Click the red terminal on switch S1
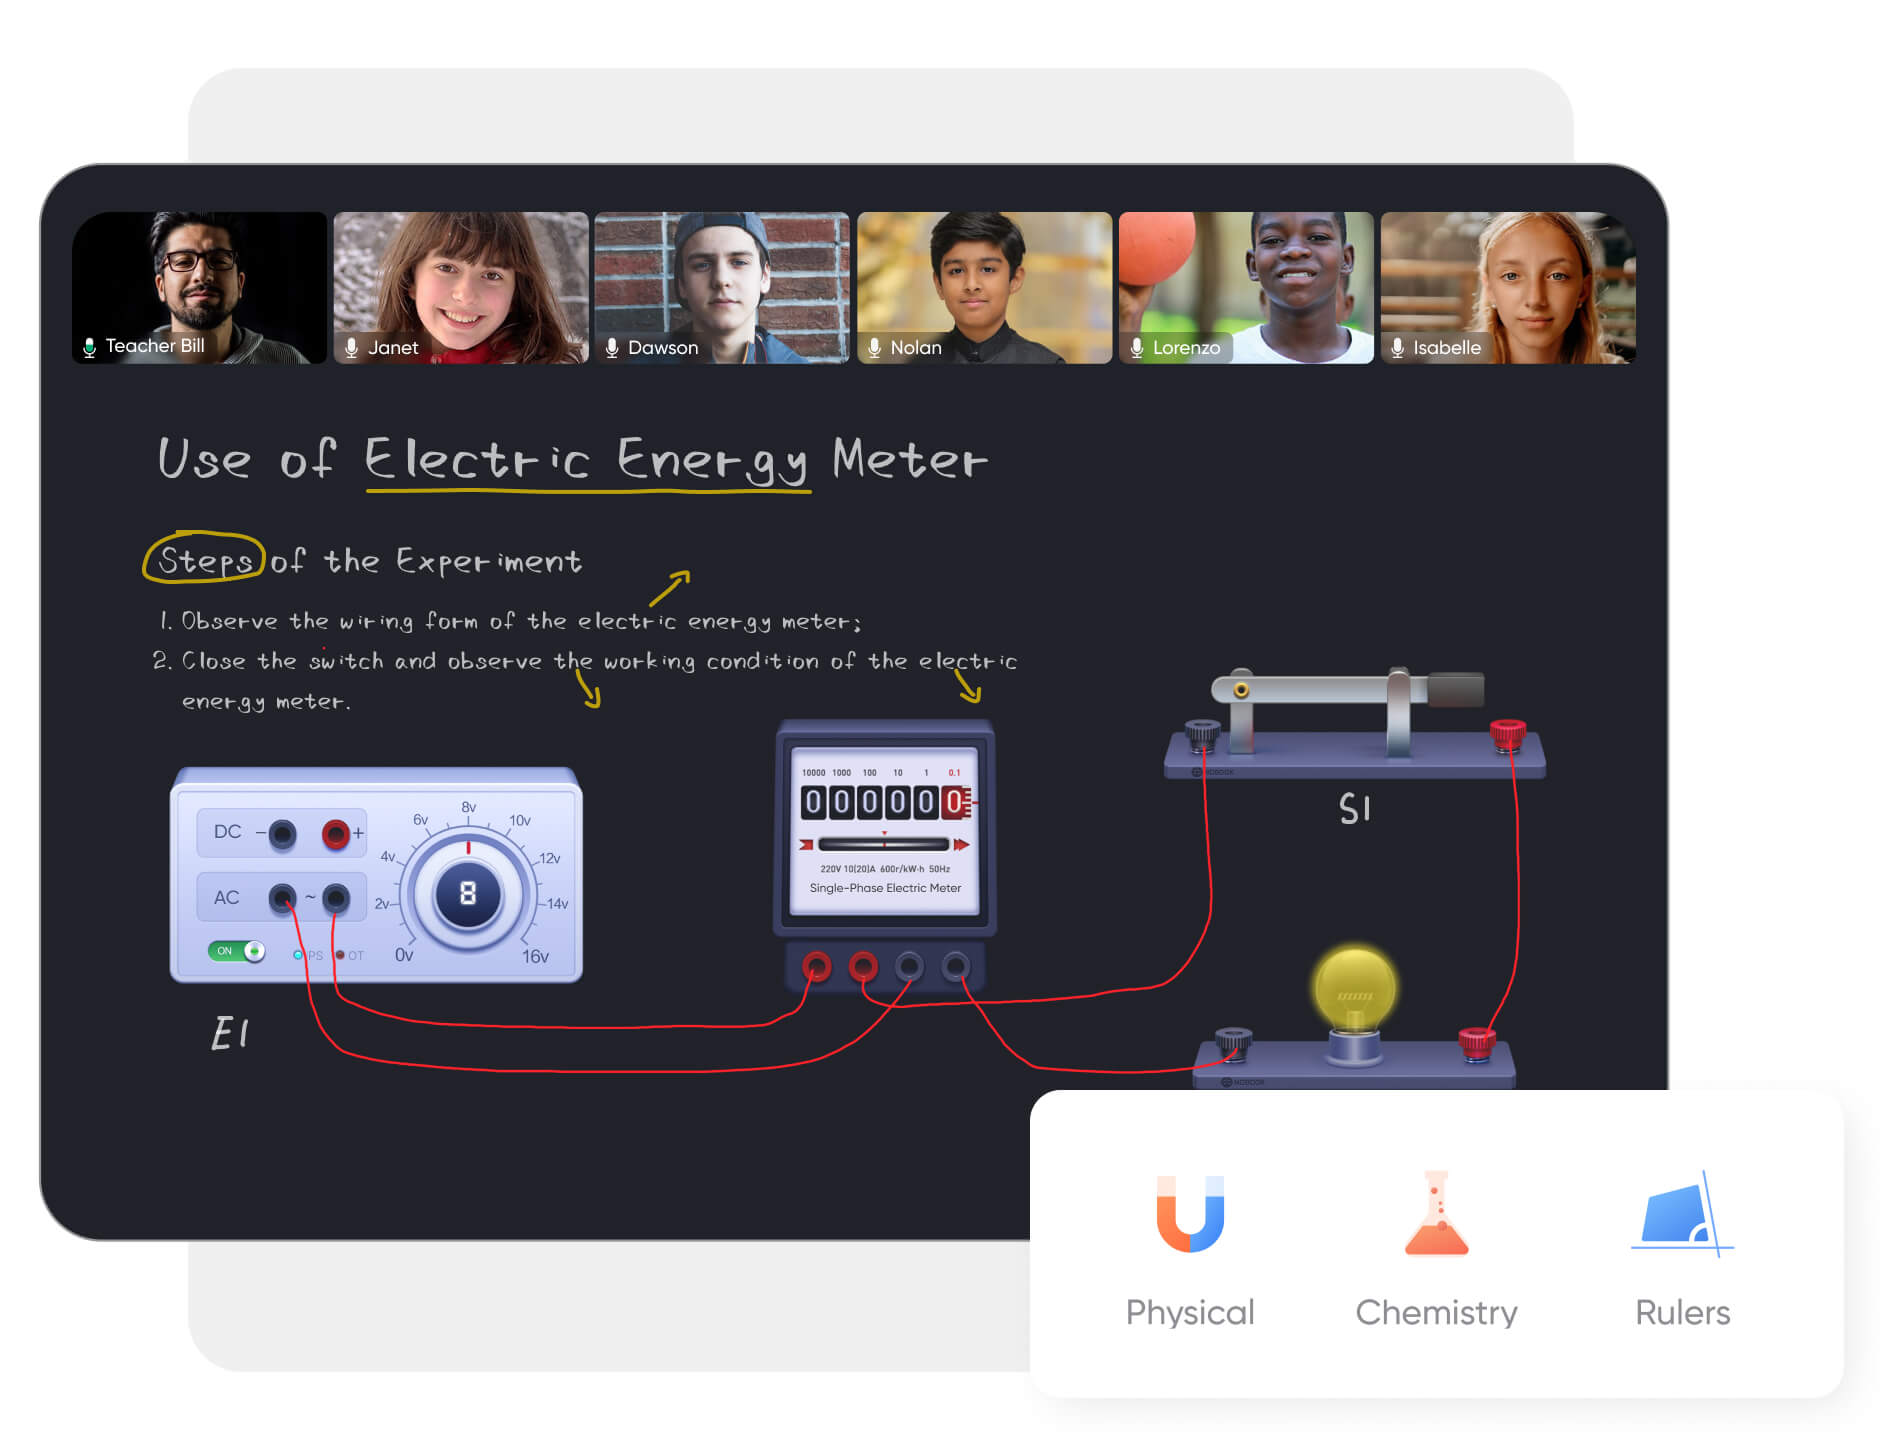 click(x=1507, y=733)
